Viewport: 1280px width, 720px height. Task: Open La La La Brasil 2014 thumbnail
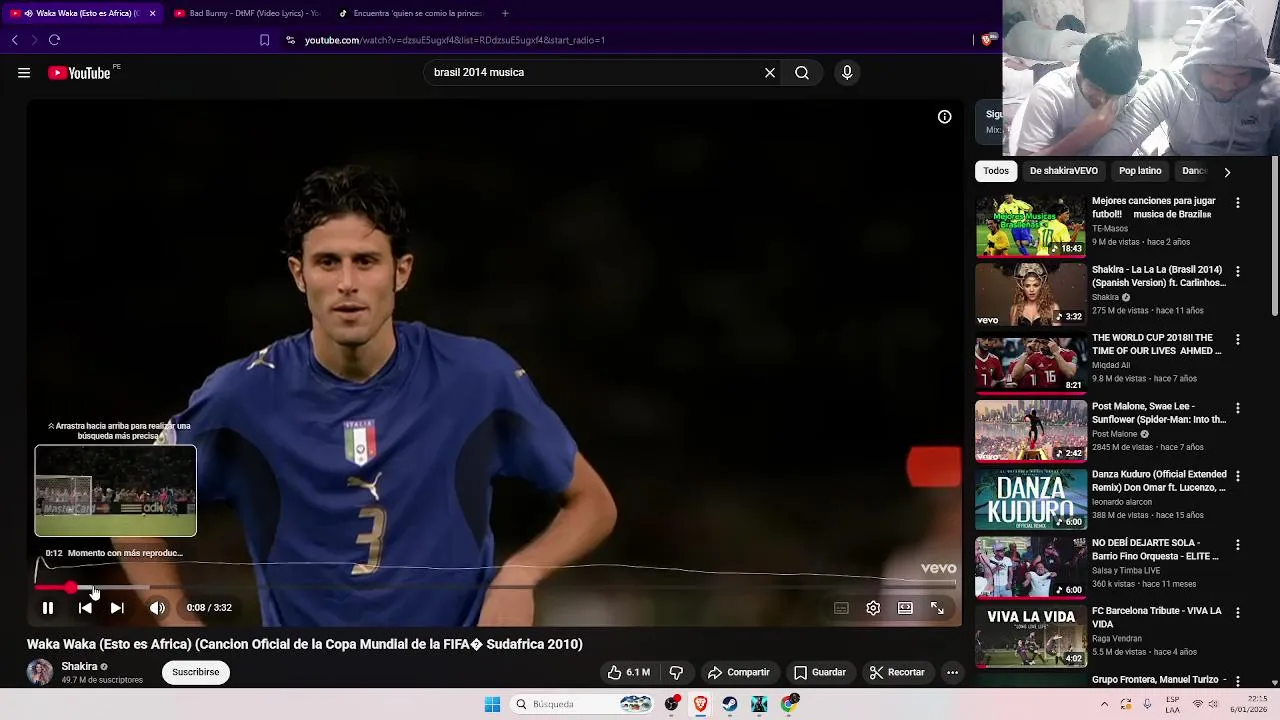1030,294
